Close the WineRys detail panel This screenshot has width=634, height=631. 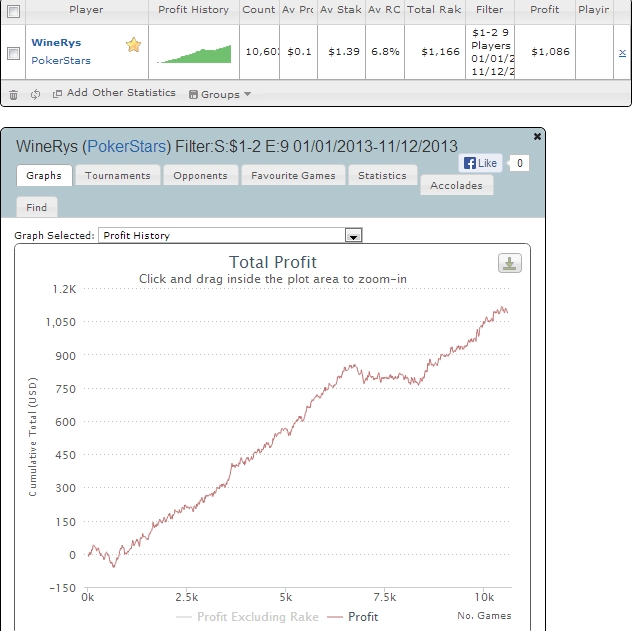tap(537, 137)
